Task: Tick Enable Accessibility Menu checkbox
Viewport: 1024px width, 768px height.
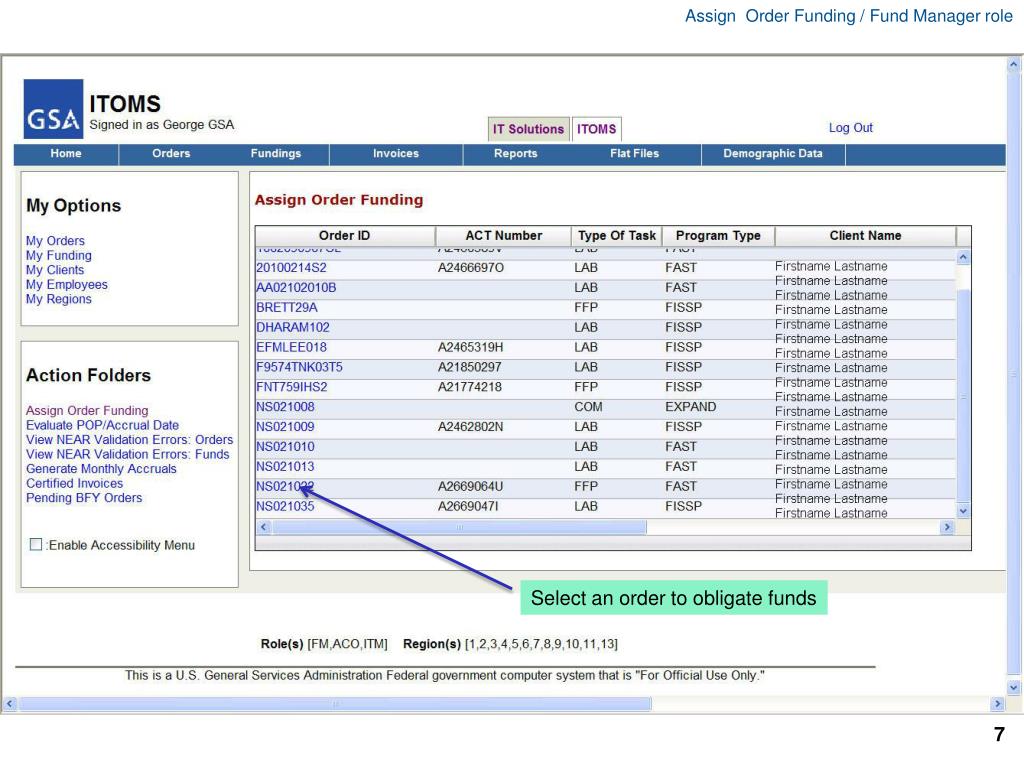Action: (x=36, y=544)
